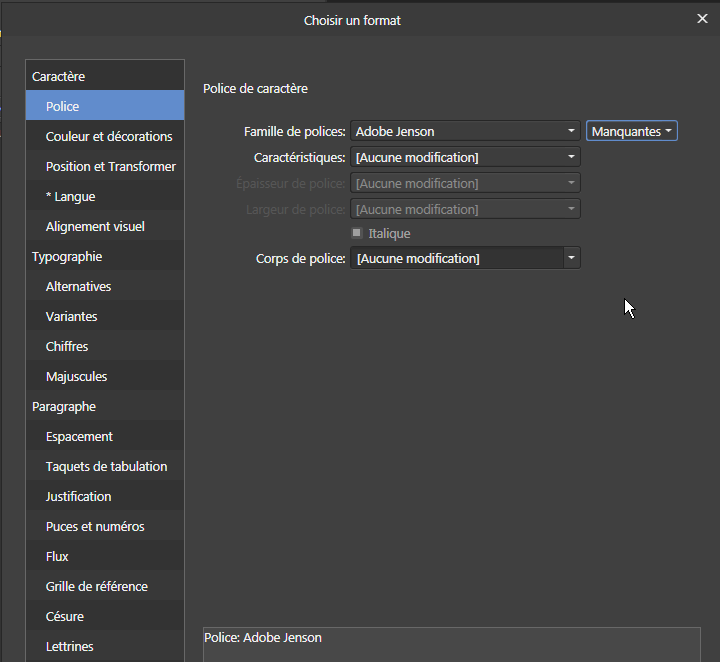Image resolution: width=720 pixels, height=662 pixels.
Task: Click the Police de caractère heading
Action: click(255, 88)
